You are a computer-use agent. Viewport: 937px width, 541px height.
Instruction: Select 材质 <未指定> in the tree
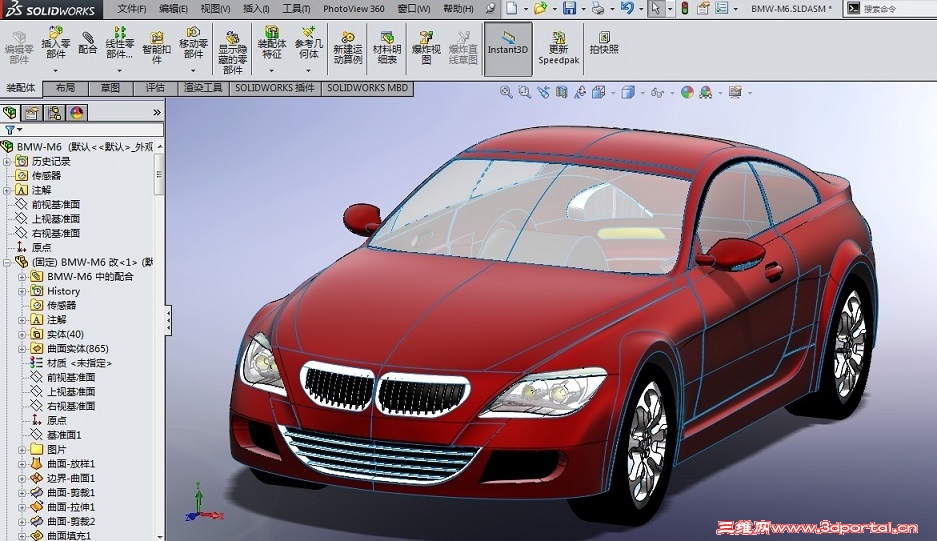pos(79,363)
